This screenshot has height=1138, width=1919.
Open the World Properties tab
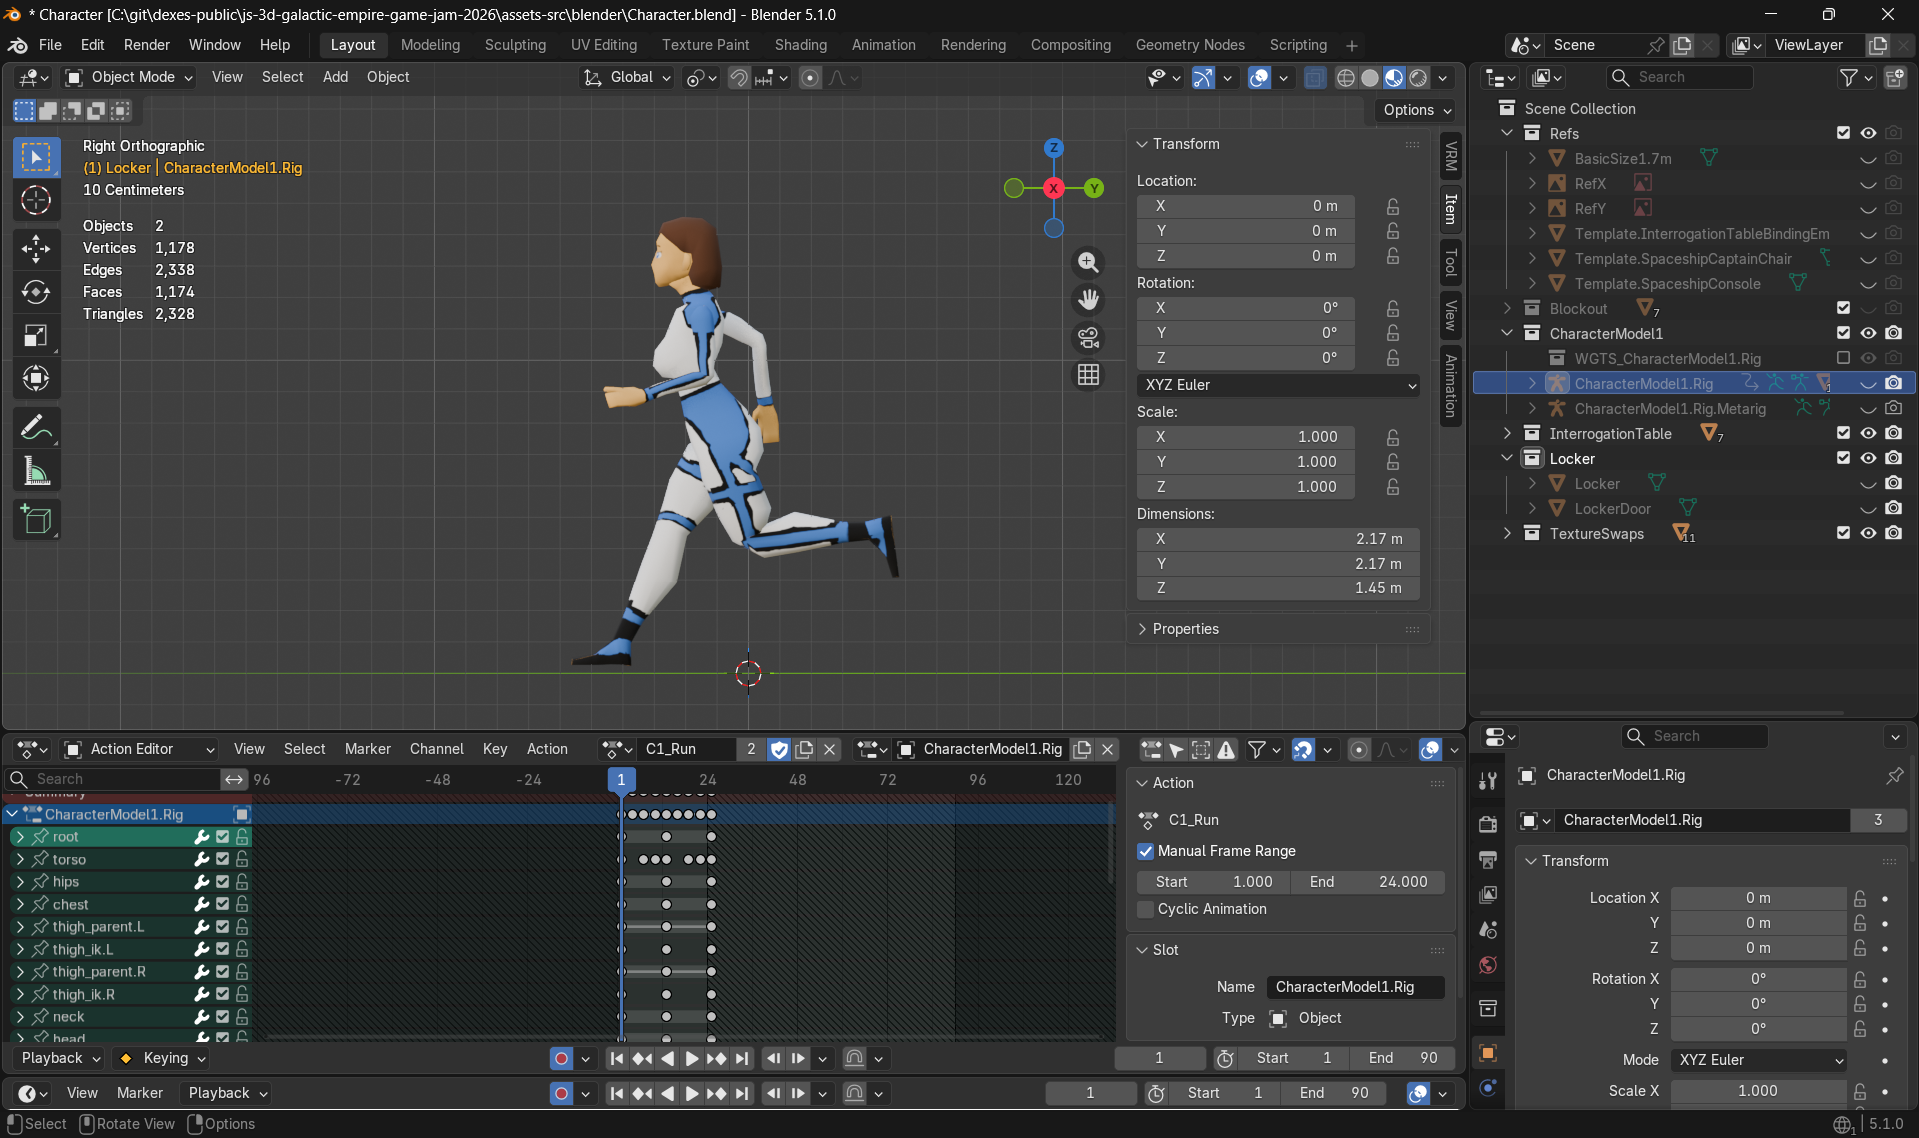[1487, 965]
